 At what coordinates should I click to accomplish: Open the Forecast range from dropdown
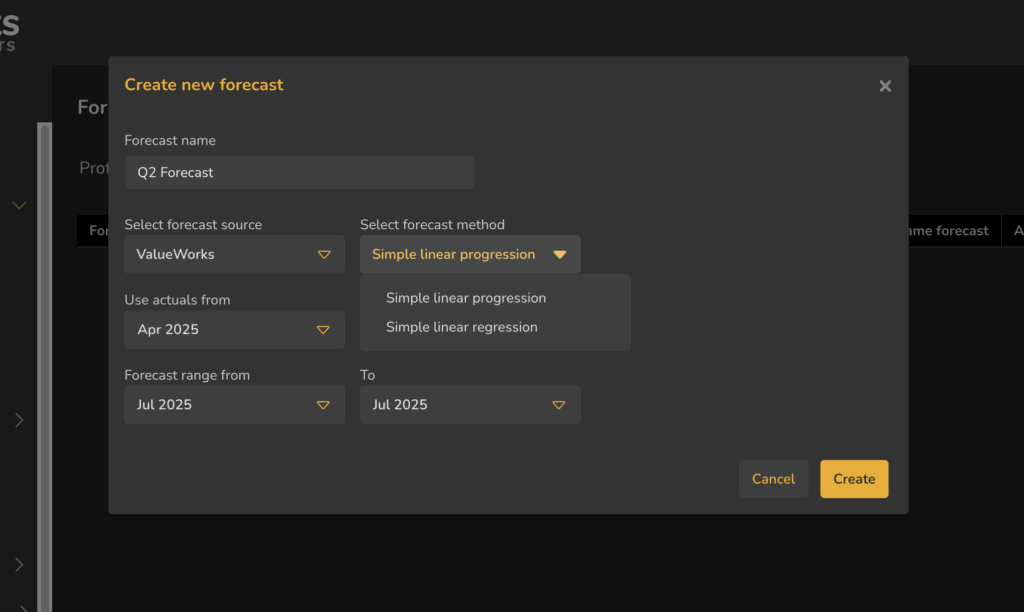pos(234,405)
